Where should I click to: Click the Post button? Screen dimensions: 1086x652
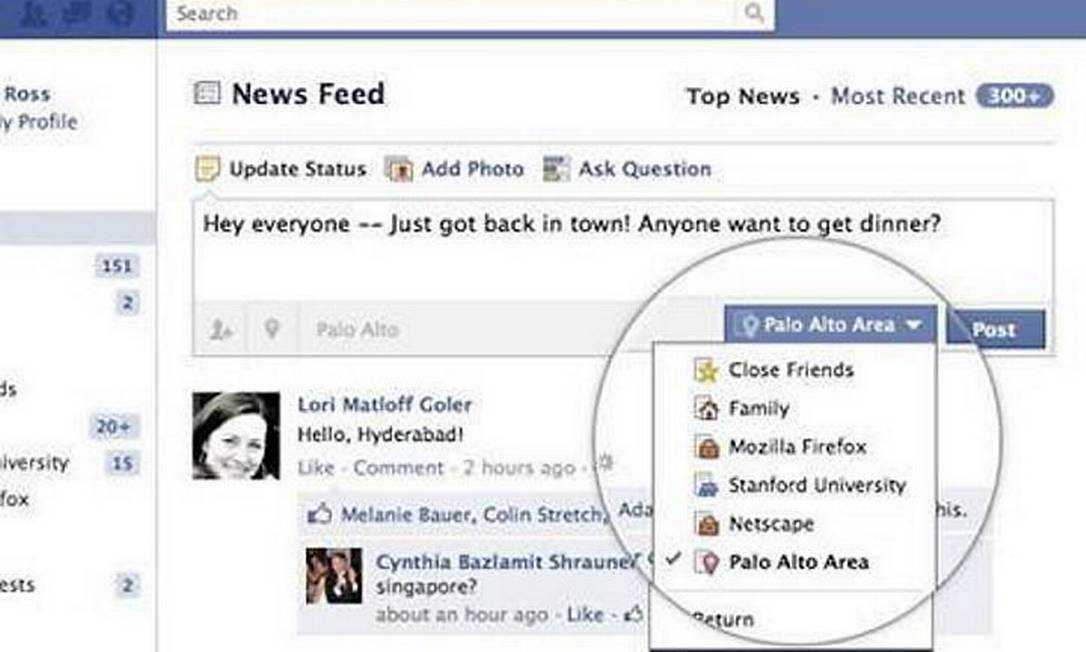995,329
